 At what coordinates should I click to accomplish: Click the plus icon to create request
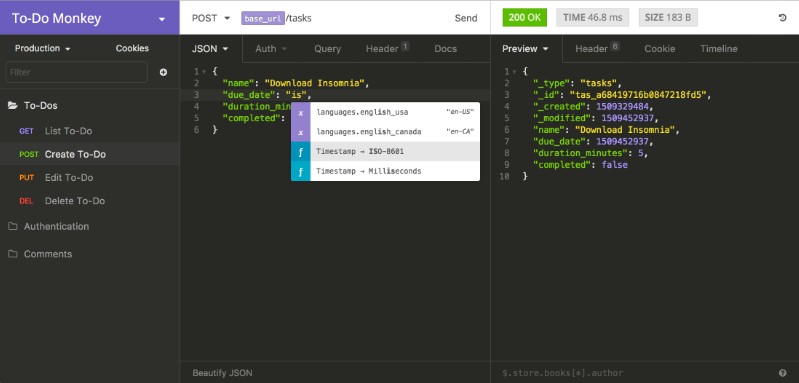163,72
